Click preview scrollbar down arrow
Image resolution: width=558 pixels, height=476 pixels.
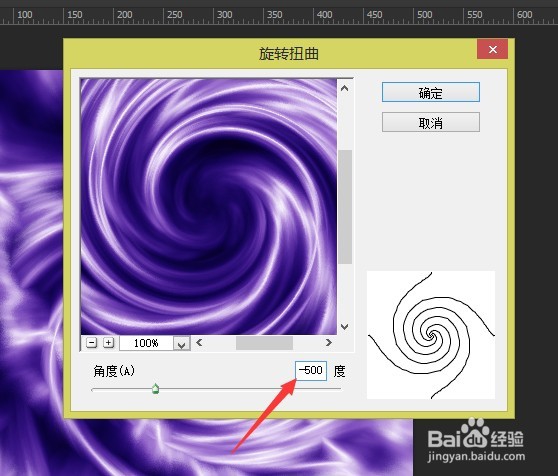point(344,327)
